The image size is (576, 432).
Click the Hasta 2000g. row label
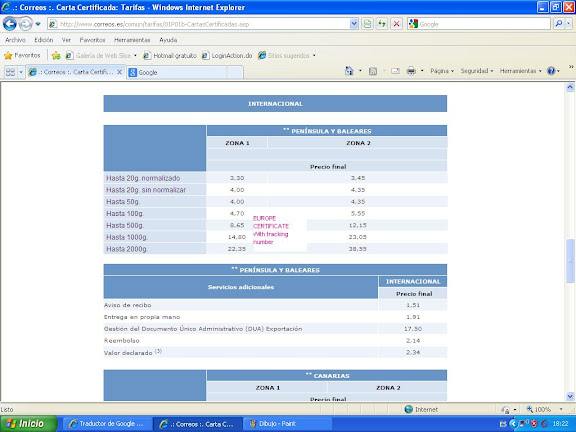[x=127, y=249]
